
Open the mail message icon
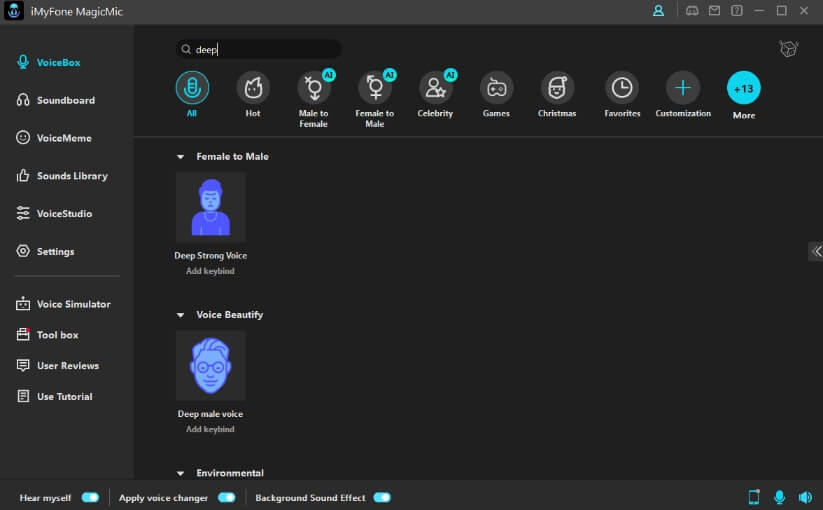(x=714, y=10)
